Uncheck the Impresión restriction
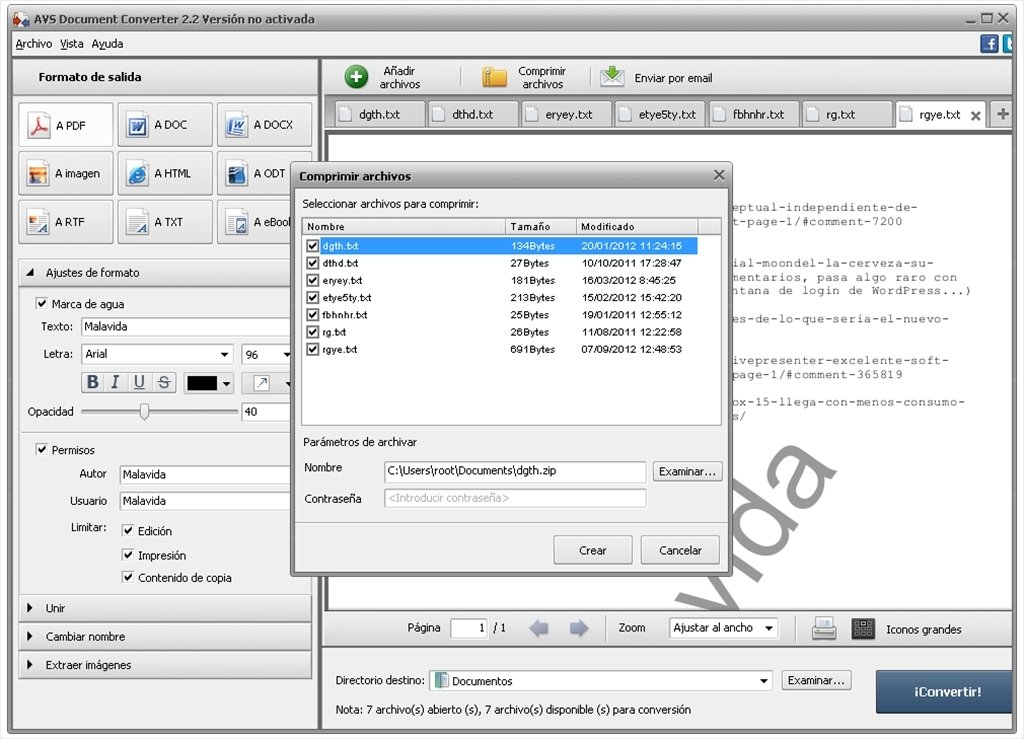 point(128,555)
